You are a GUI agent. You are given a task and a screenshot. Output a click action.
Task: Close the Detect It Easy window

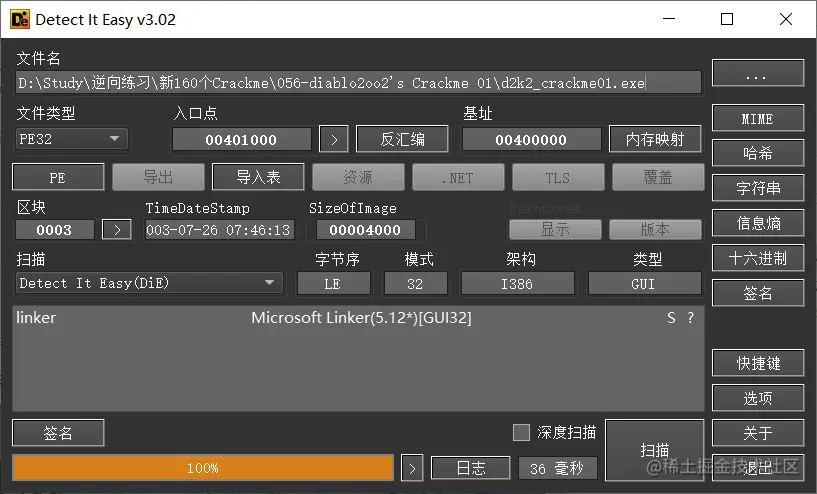click(x=786, y=19)
